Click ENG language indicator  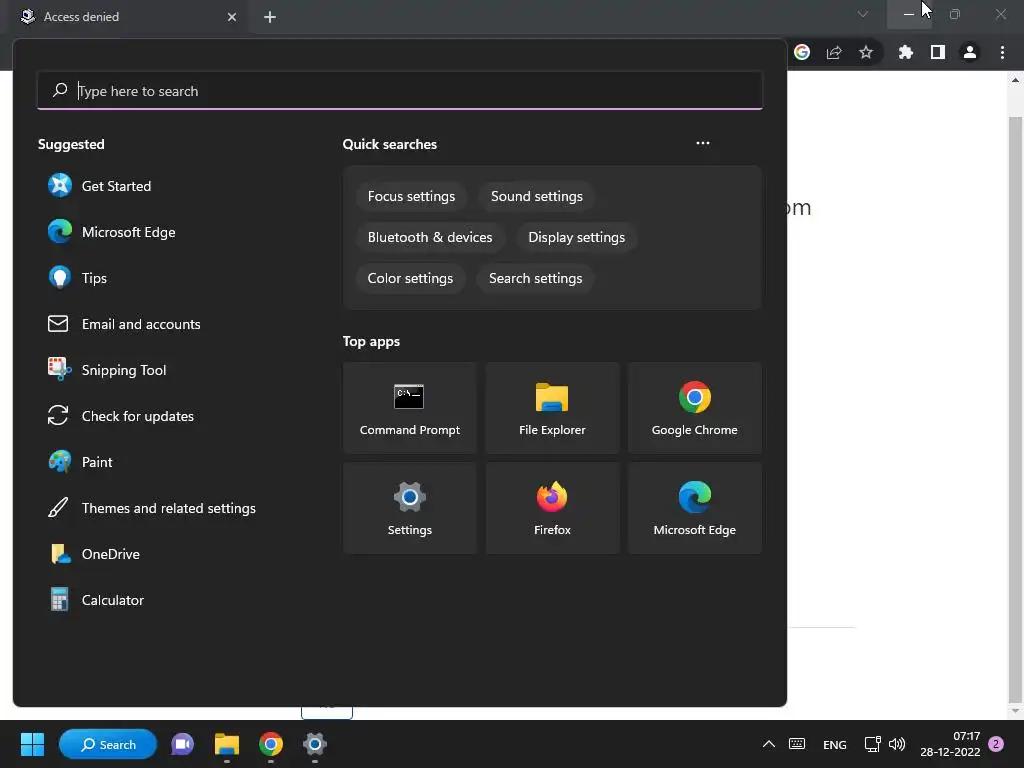(x=835, y=744)
